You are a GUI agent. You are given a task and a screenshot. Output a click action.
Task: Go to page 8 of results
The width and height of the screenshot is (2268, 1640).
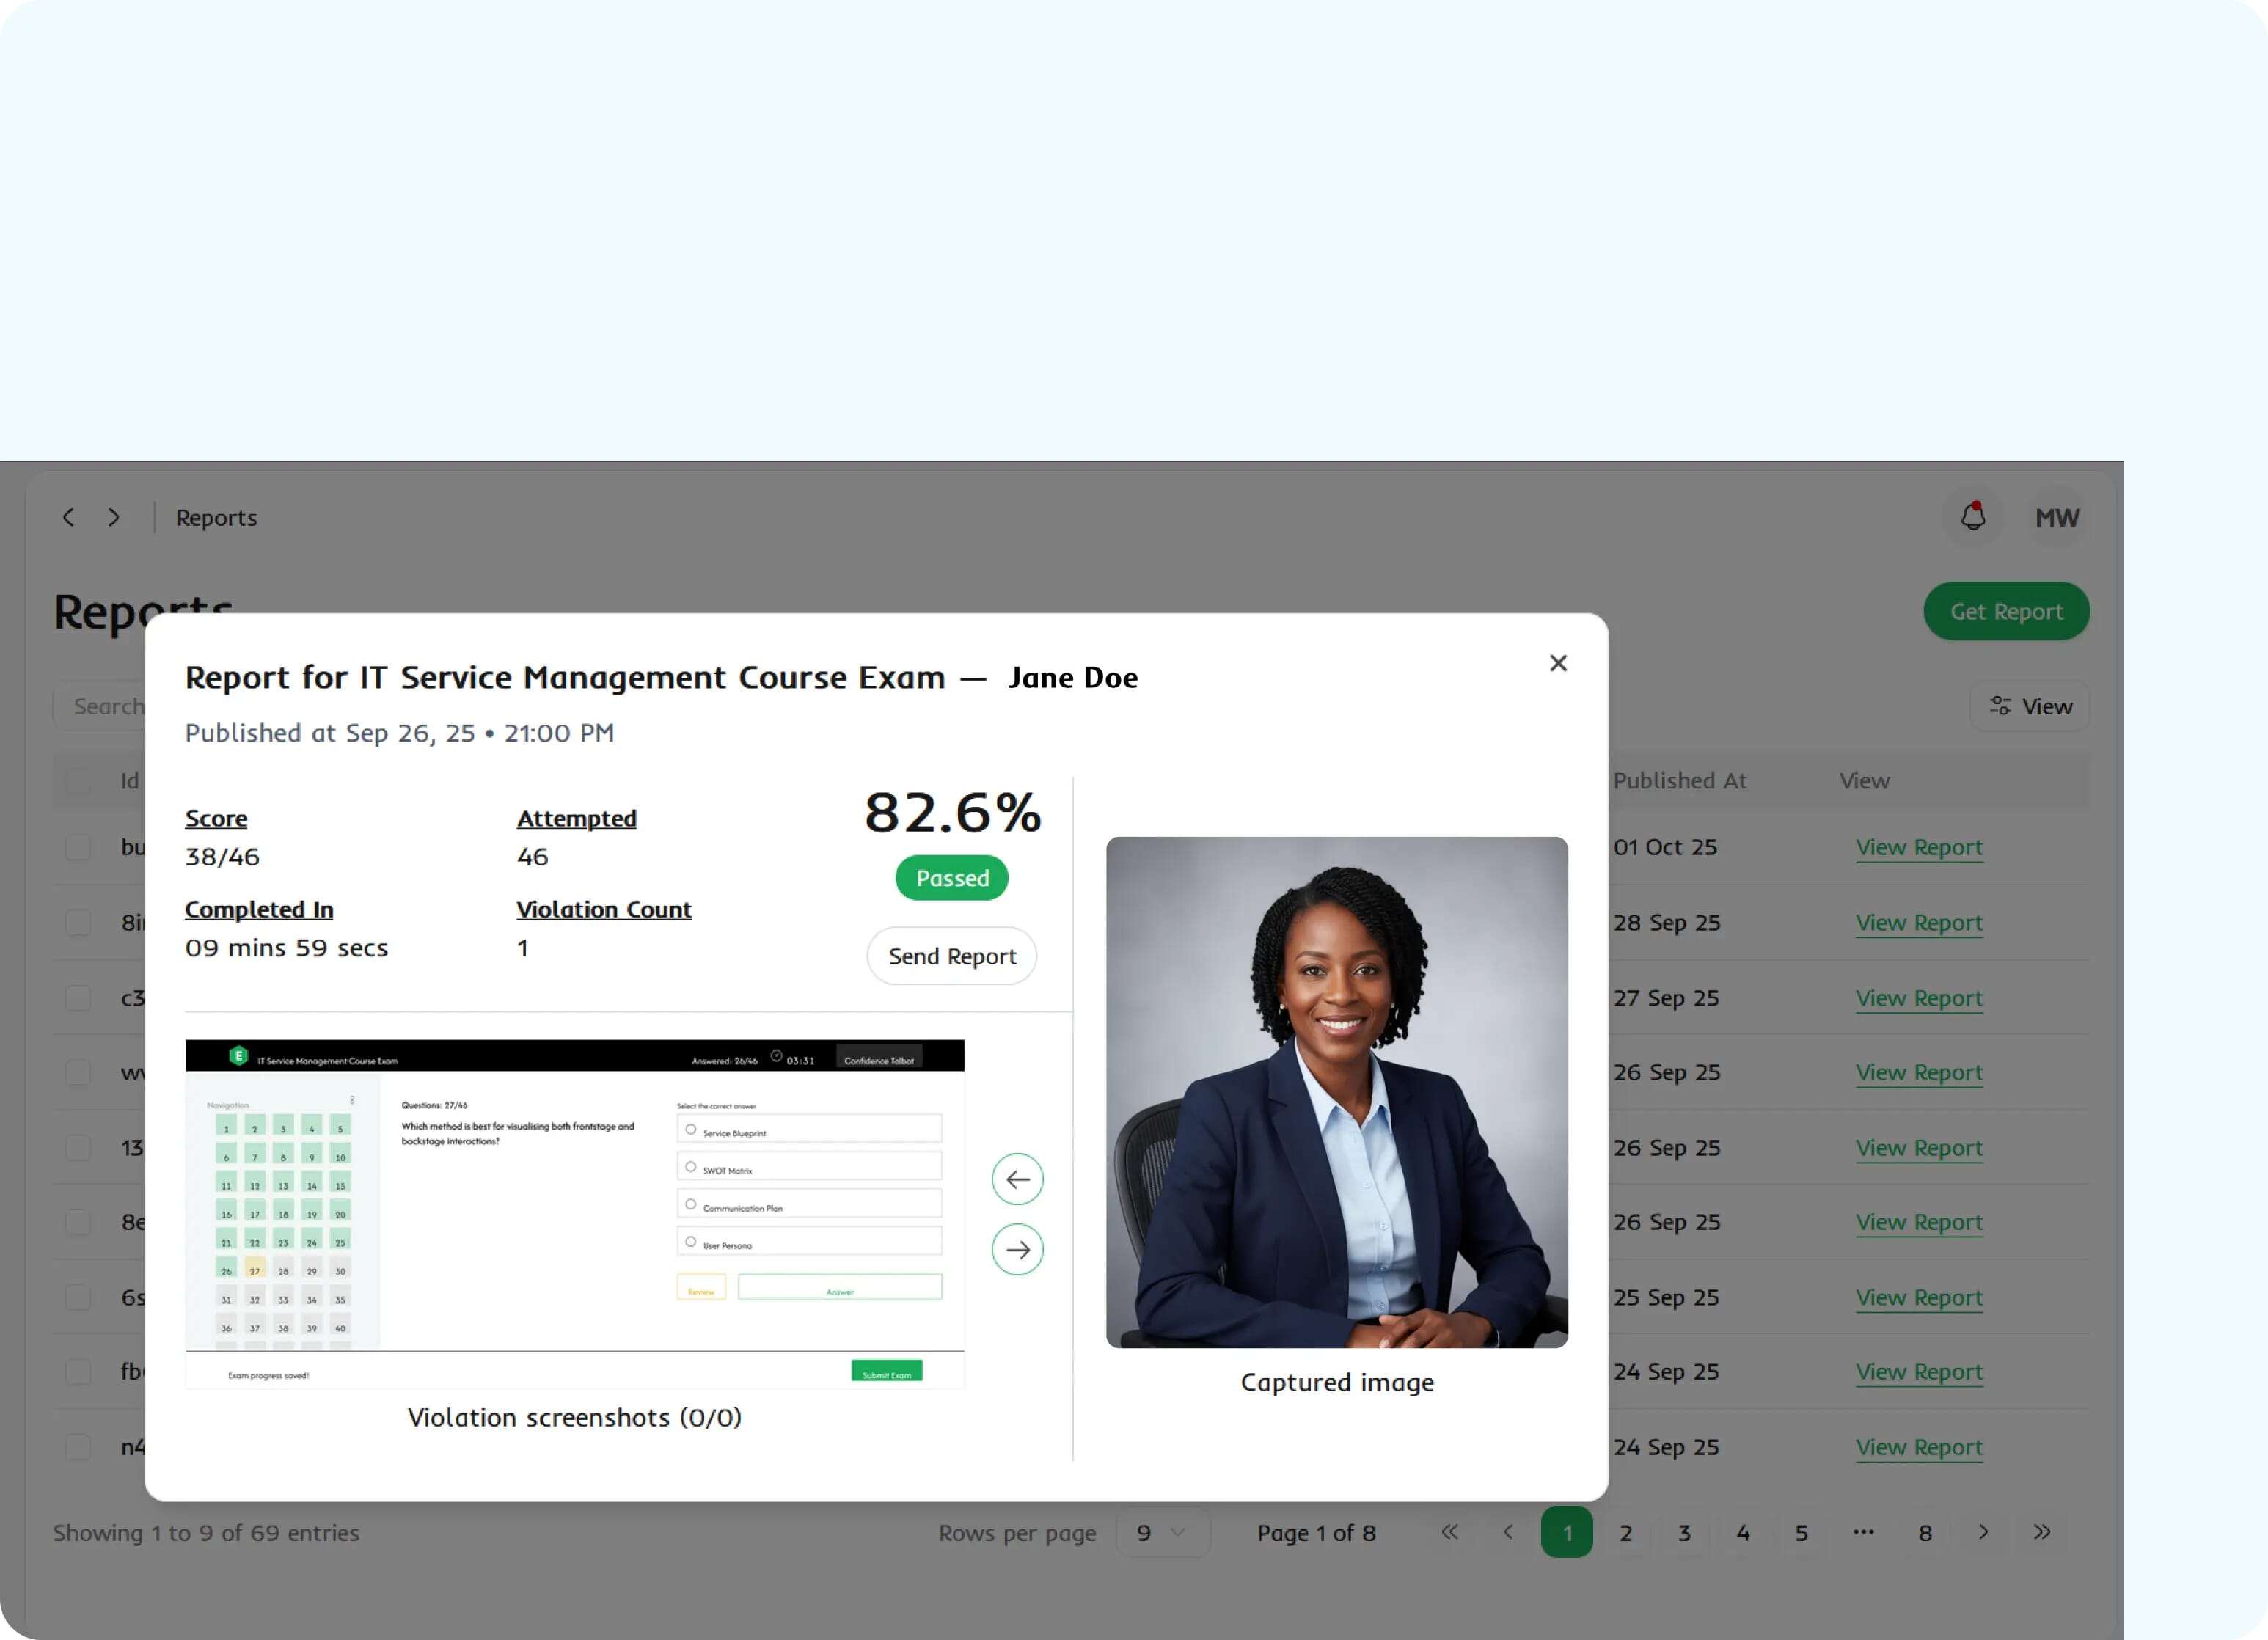[1924, 1532]
